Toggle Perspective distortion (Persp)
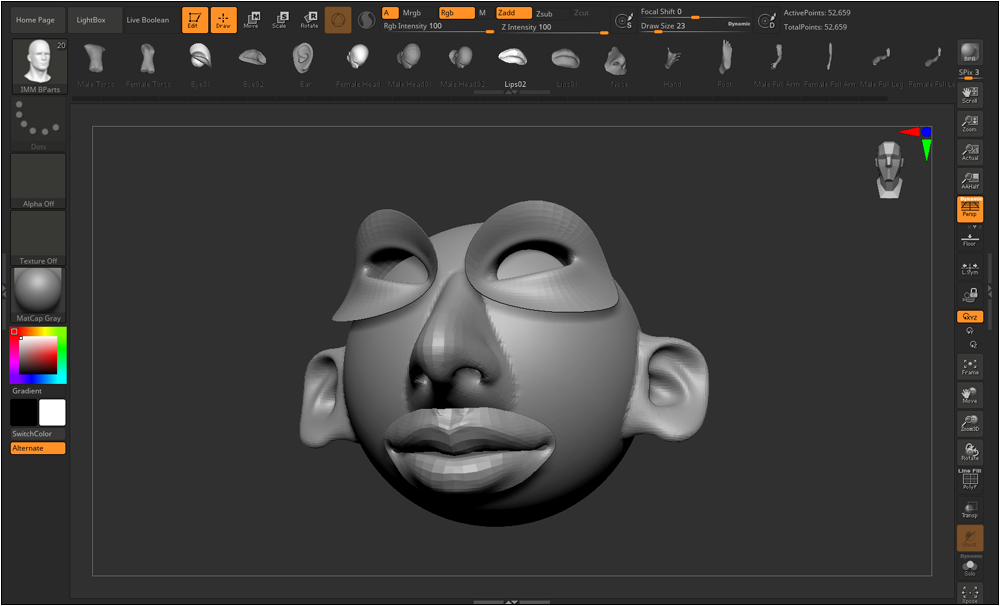The height and width of the screenshot is (606, 1000). pos(969,209)
